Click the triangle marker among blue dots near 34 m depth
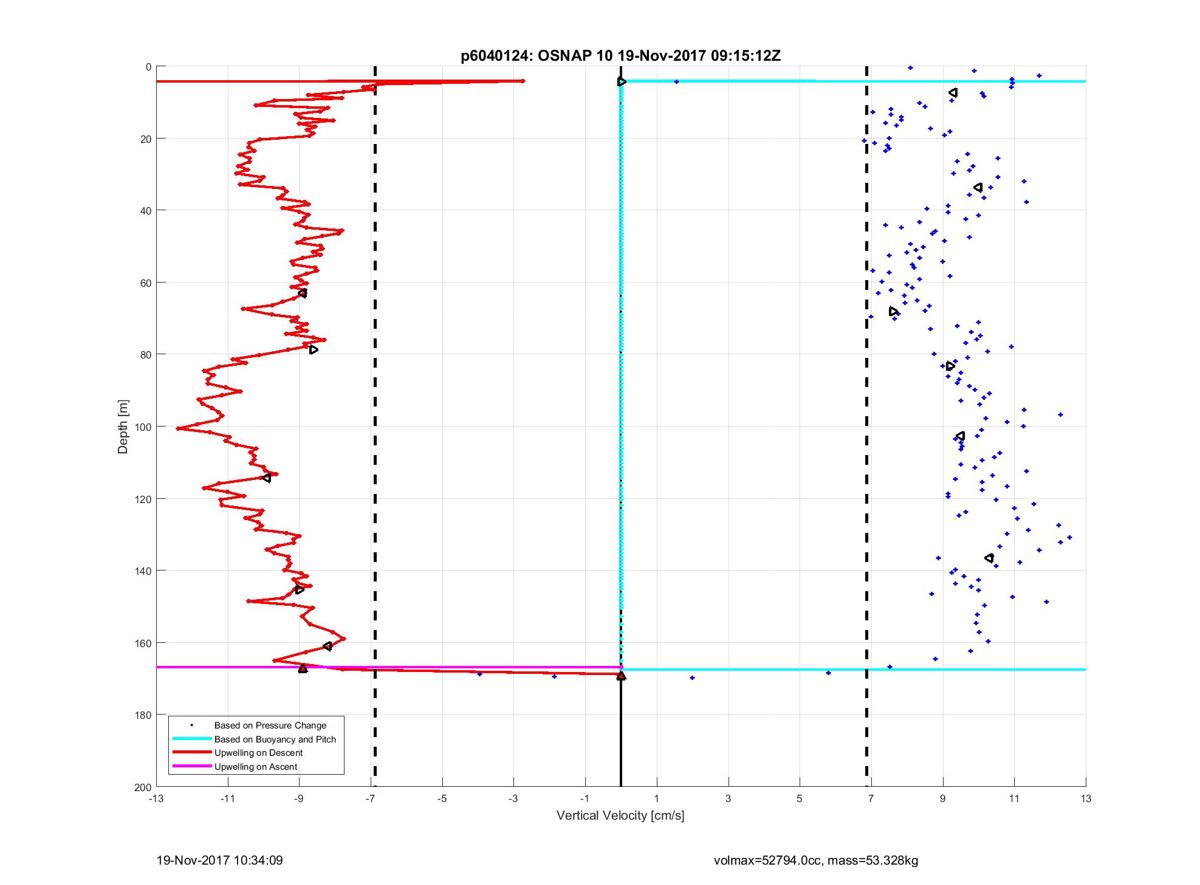Screen dimensions: 1200x885 click(x=978, y=188)
